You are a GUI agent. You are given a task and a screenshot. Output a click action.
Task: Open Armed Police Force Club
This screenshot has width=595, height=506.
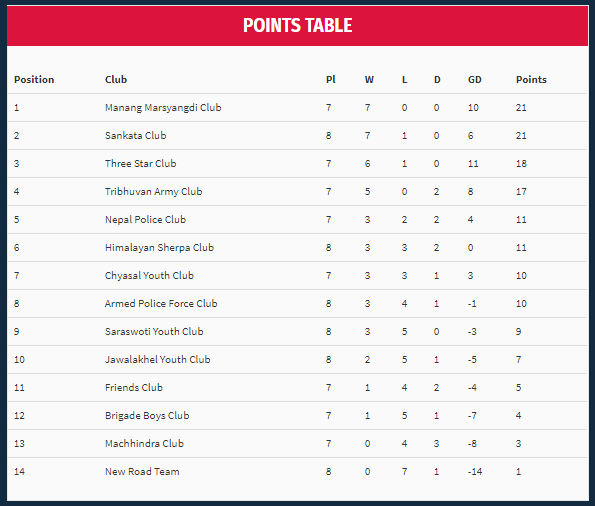pos(161,303)
